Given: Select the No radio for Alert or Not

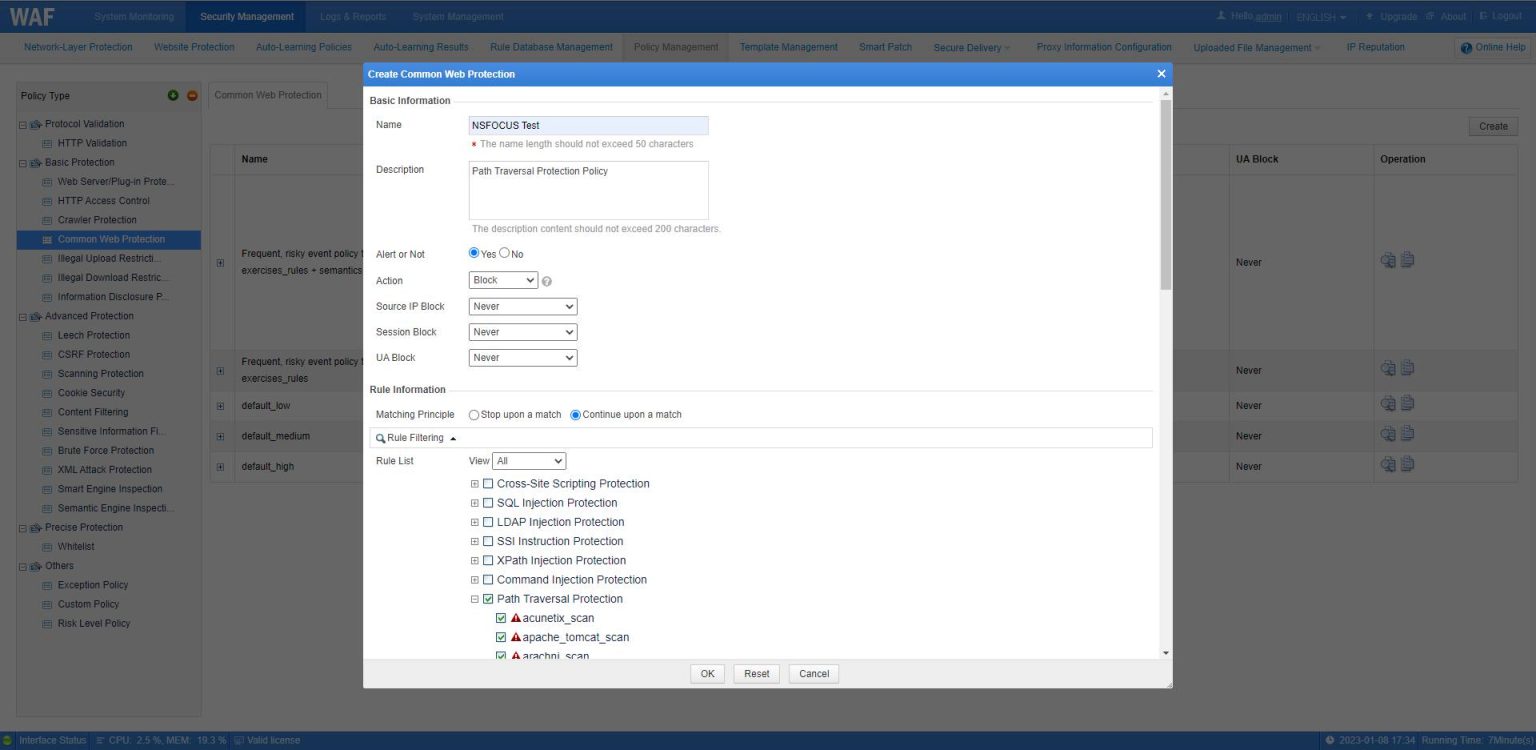Looking at the screenshot, I should (x=505, y=253).
